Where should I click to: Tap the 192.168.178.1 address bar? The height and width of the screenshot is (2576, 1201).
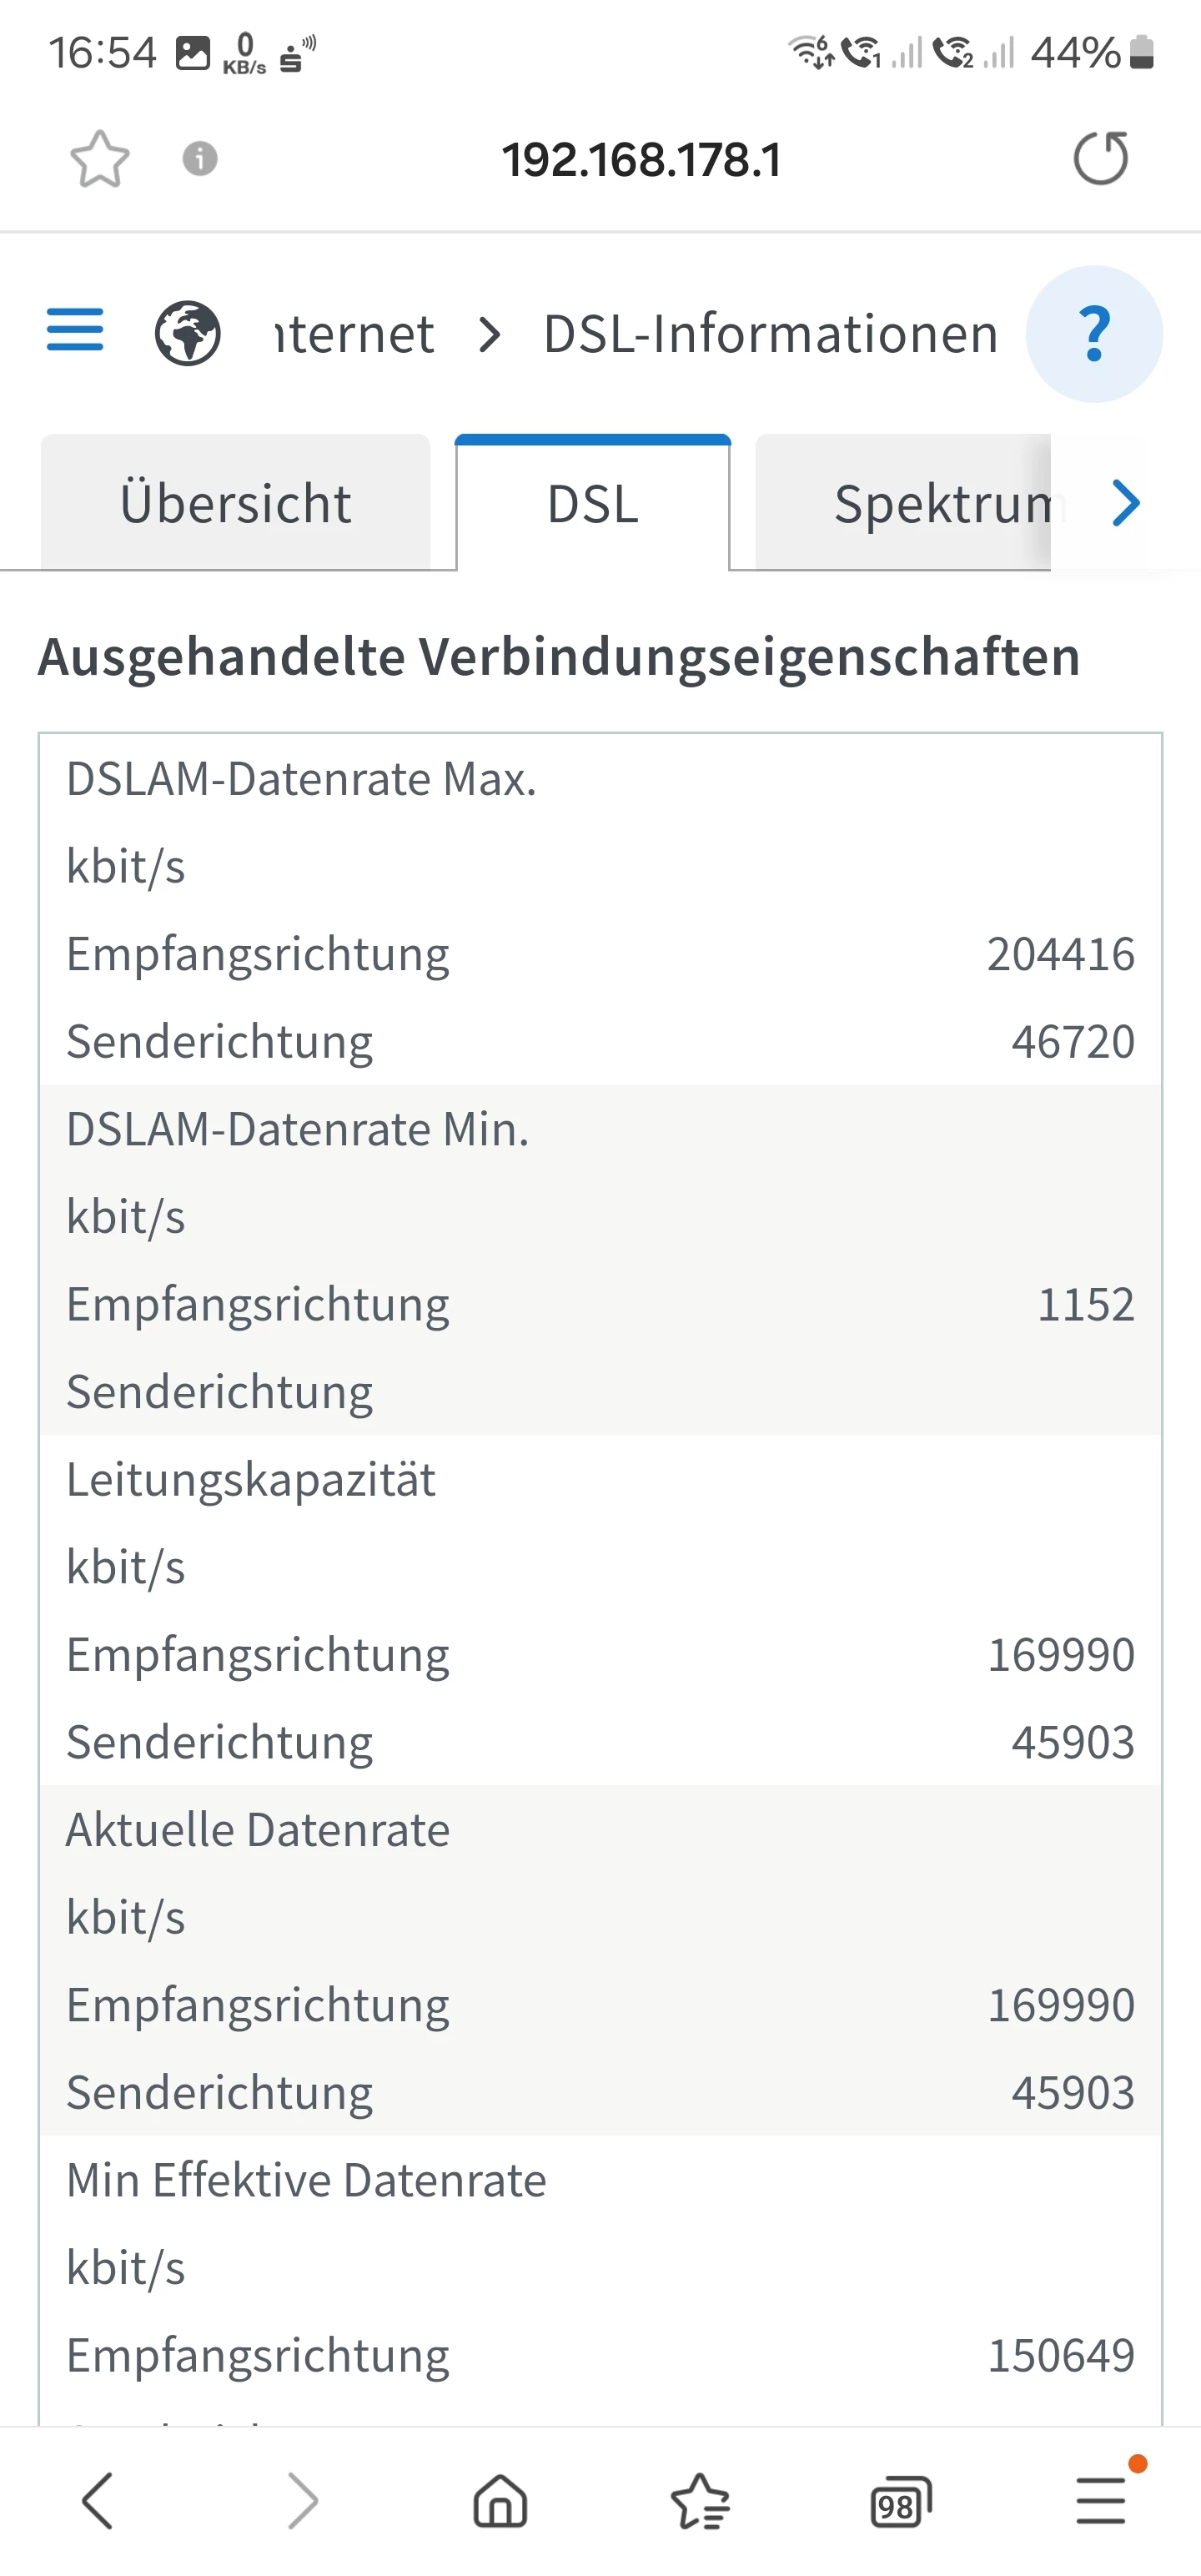641,160
